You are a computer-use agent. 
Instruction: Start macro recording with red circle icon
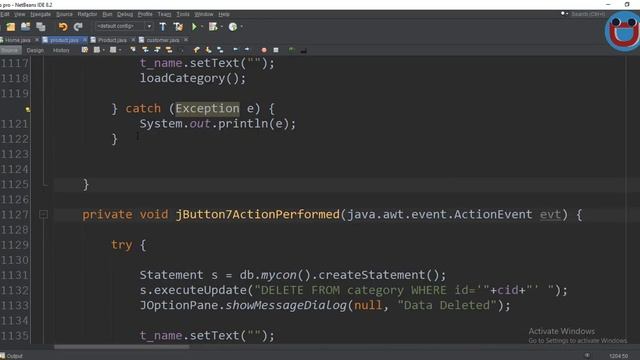pyautogui.click(x=264, y=50)
